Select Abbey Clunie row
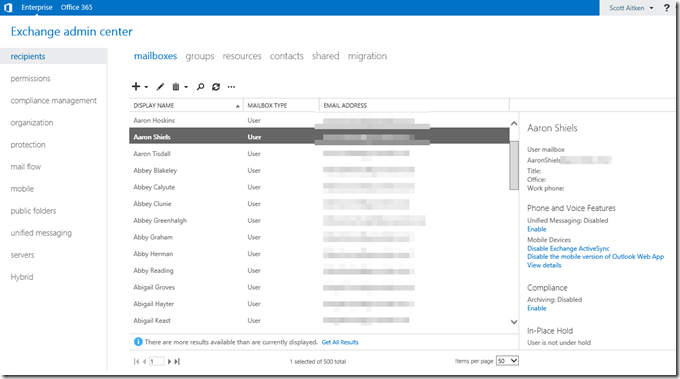680x379 pixels. pos(319,204)
